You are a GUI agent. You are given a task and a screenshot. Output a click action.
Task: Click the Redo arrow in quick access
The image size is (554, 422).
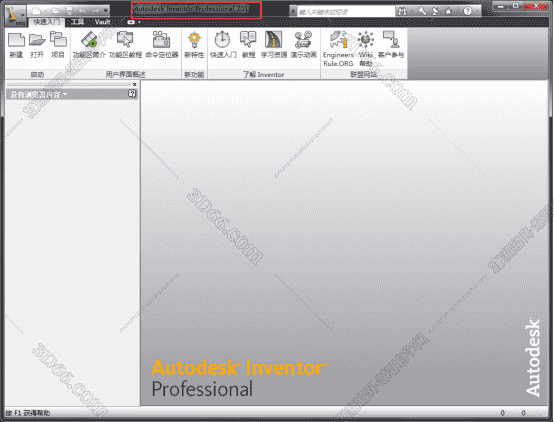[x=96, y=11]
